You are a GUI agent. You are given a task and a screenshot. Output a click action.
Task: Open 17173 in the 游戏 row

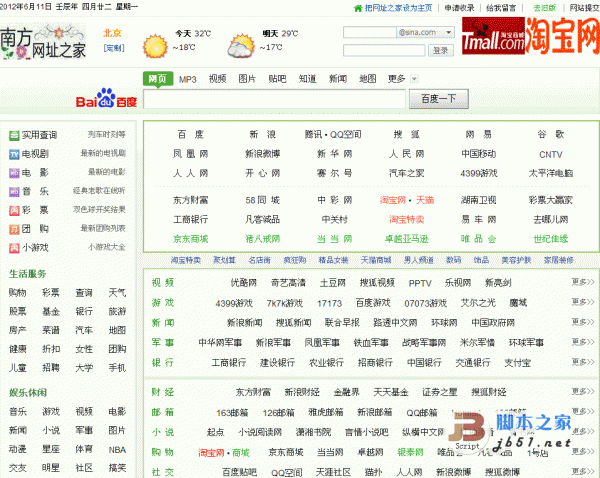tap(329, 303)
